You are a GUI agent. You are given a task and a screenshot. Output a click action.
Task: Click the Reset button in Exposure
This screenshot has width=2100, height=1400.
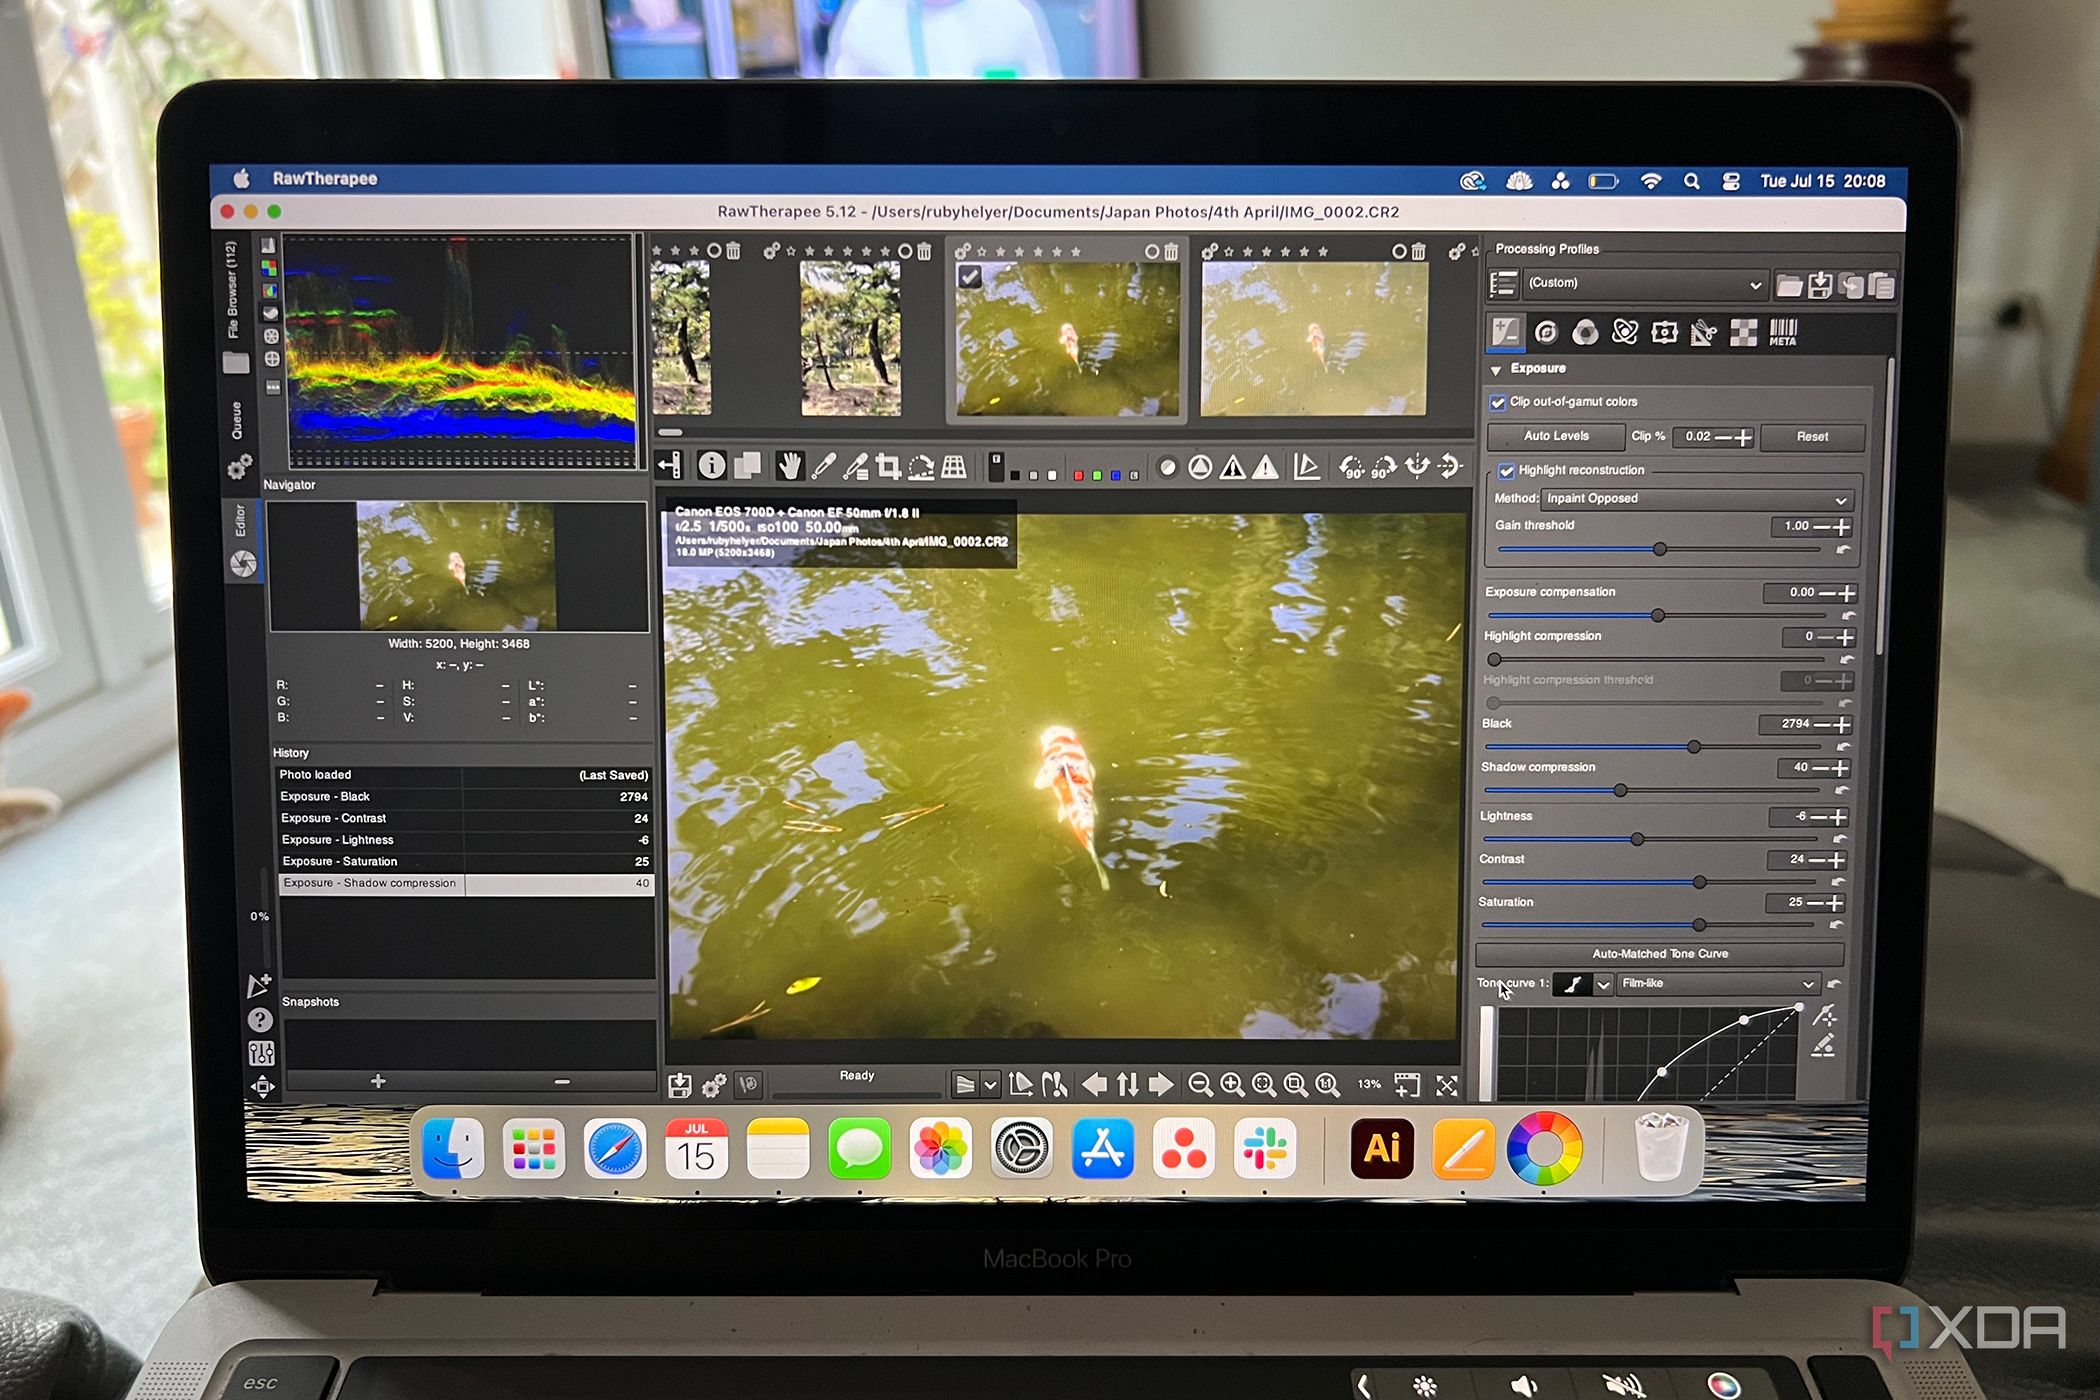[x=1812, y=437]
